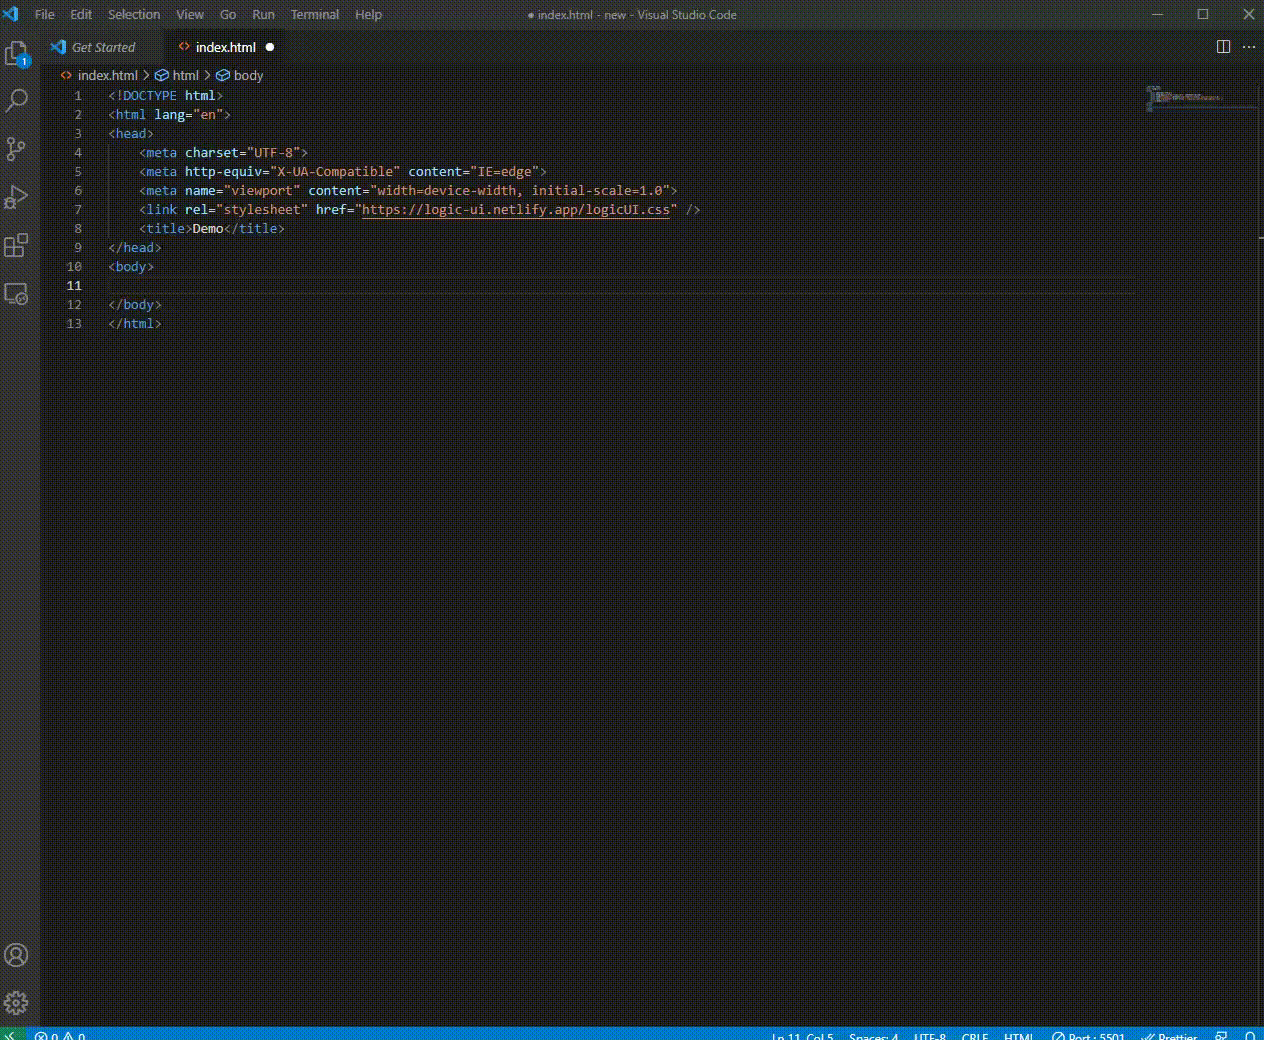The height and width of the screenshot is (1040, 1264).
Task: Open the Selection menu
Action: (x=134, y=14)
